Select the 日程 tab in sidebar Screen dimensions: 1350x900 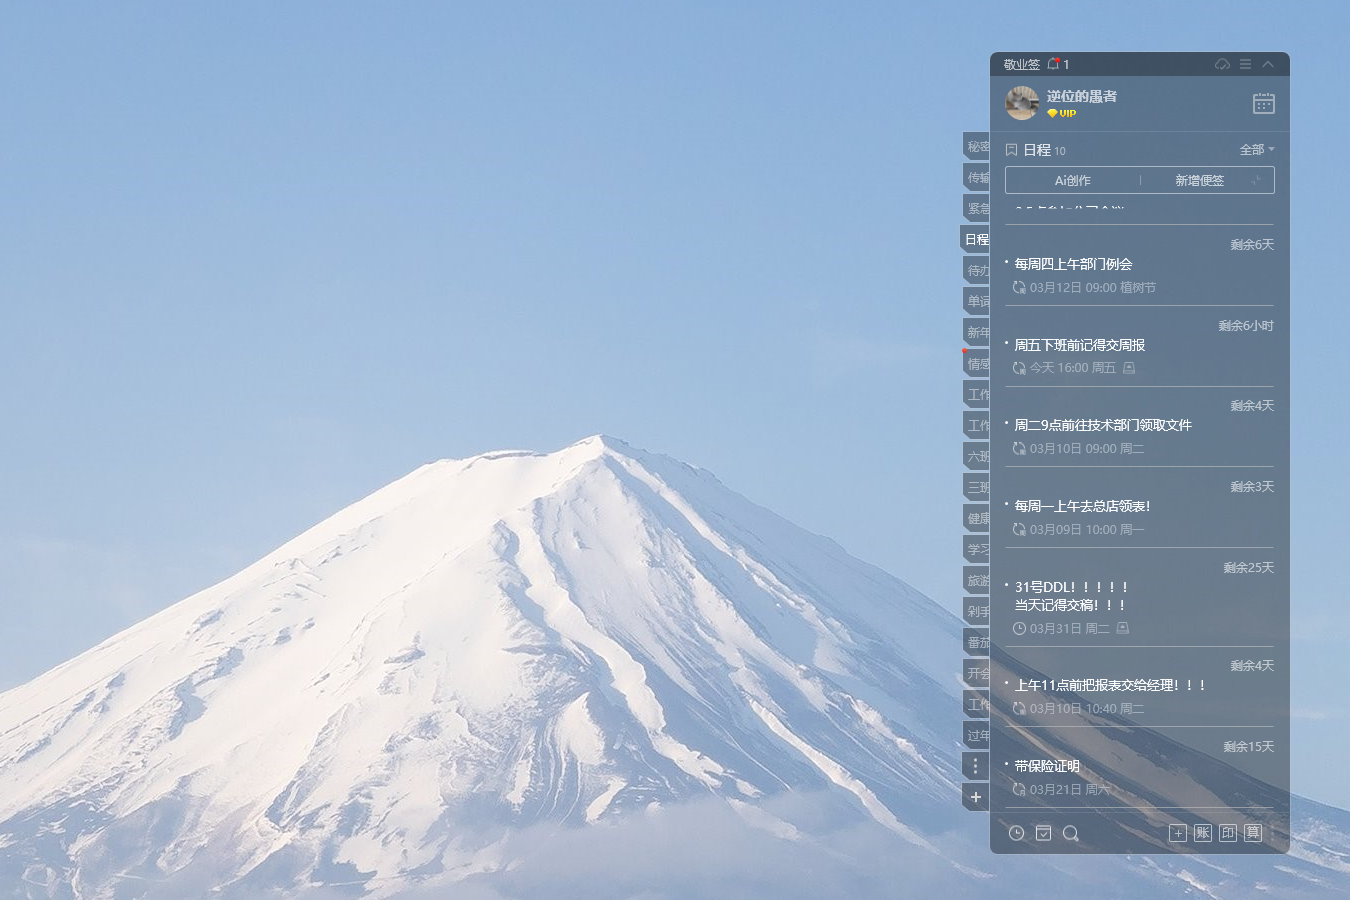pos(976,239)
